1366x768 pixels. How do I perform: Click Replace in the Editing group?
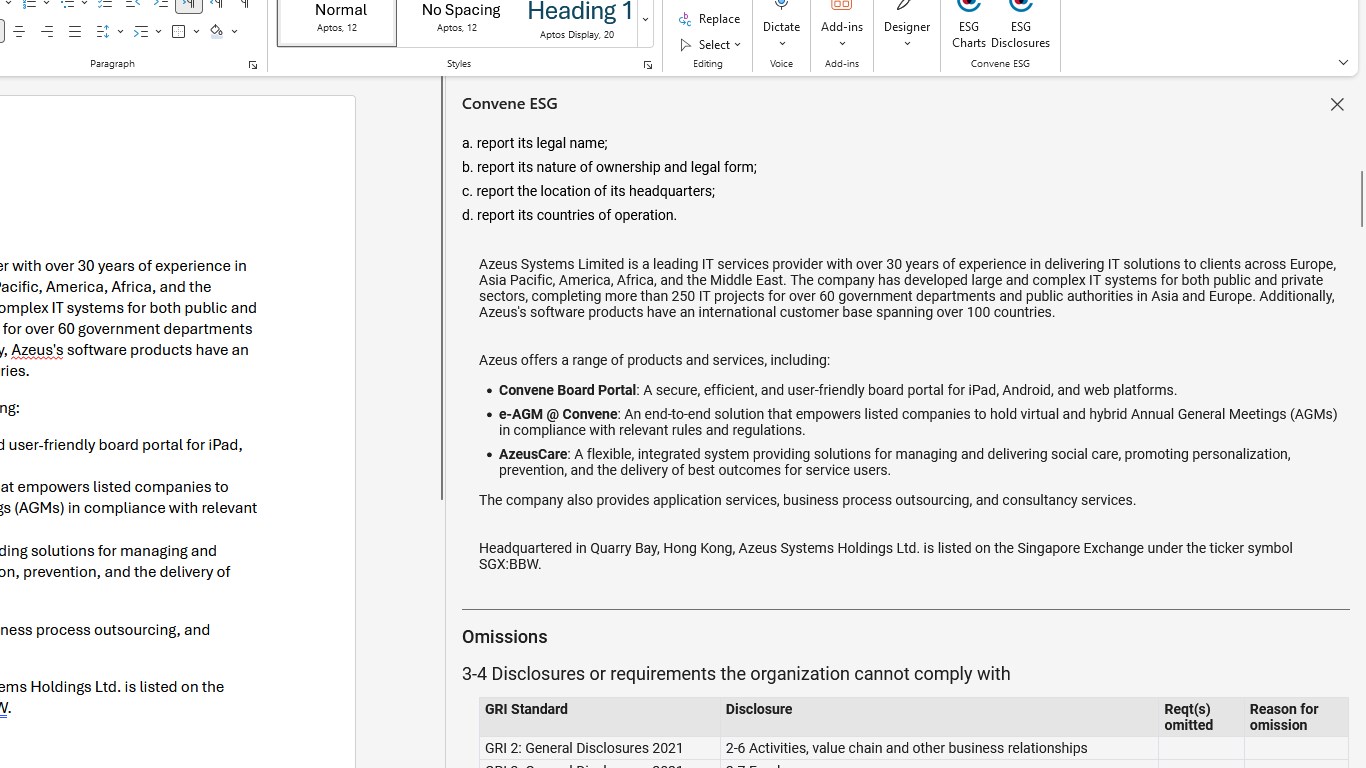[x=709, y=19]
